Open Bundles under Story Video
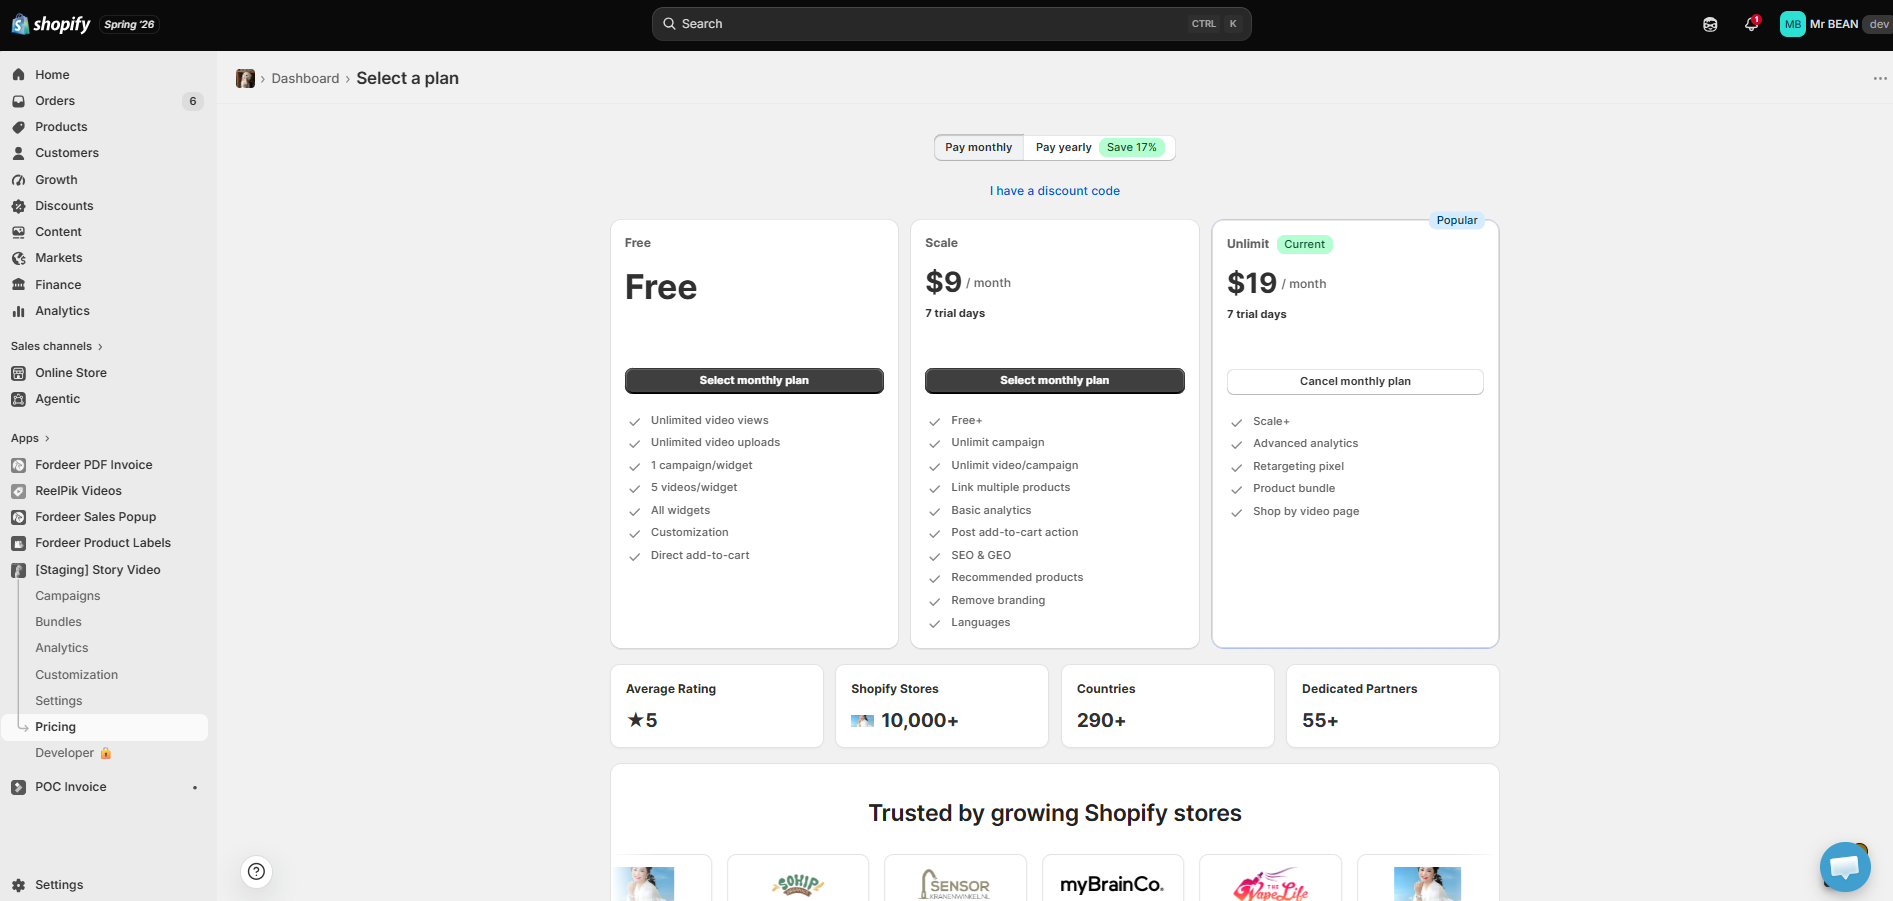The image size is (1893, 901). point(59,622)
